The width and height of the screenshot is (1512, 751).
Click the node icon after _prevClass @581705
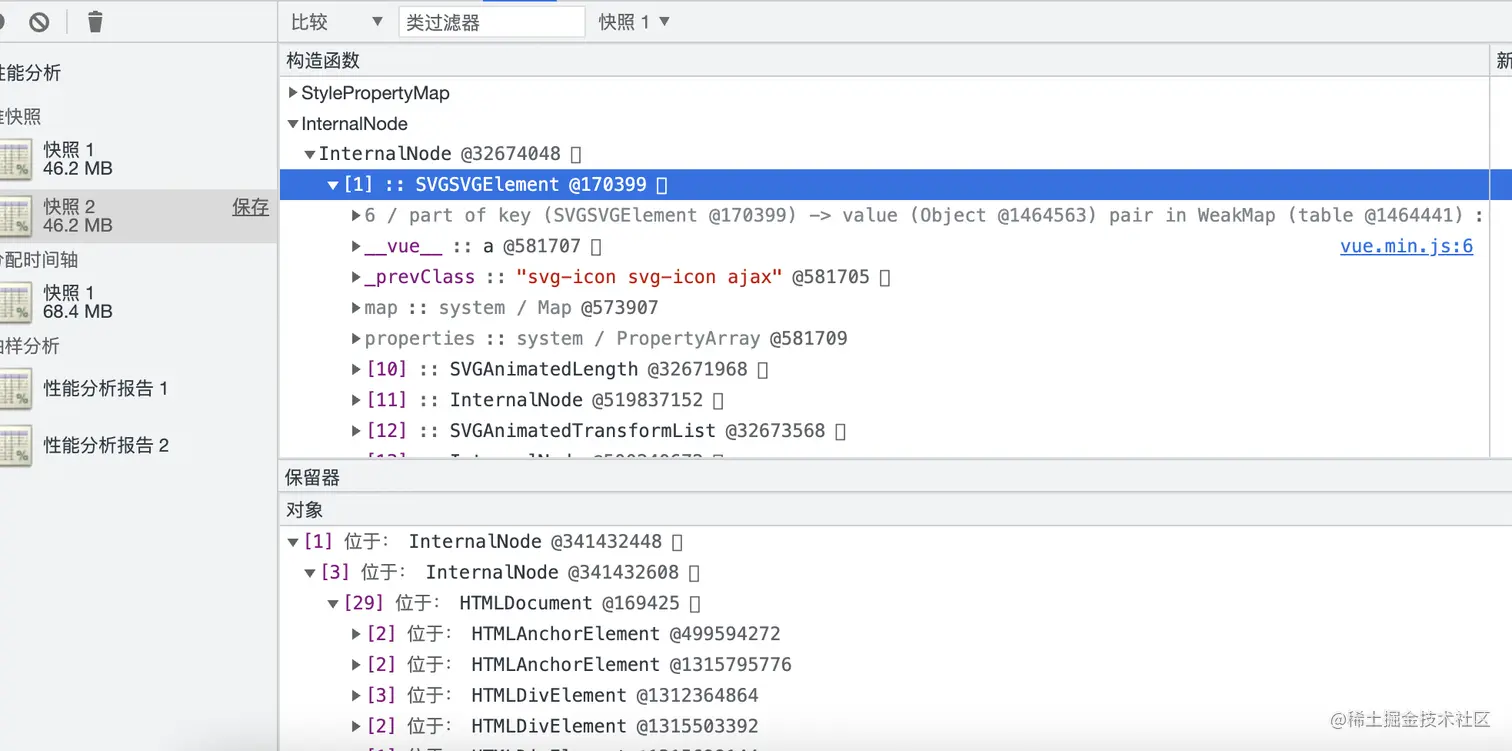(884, 277)
